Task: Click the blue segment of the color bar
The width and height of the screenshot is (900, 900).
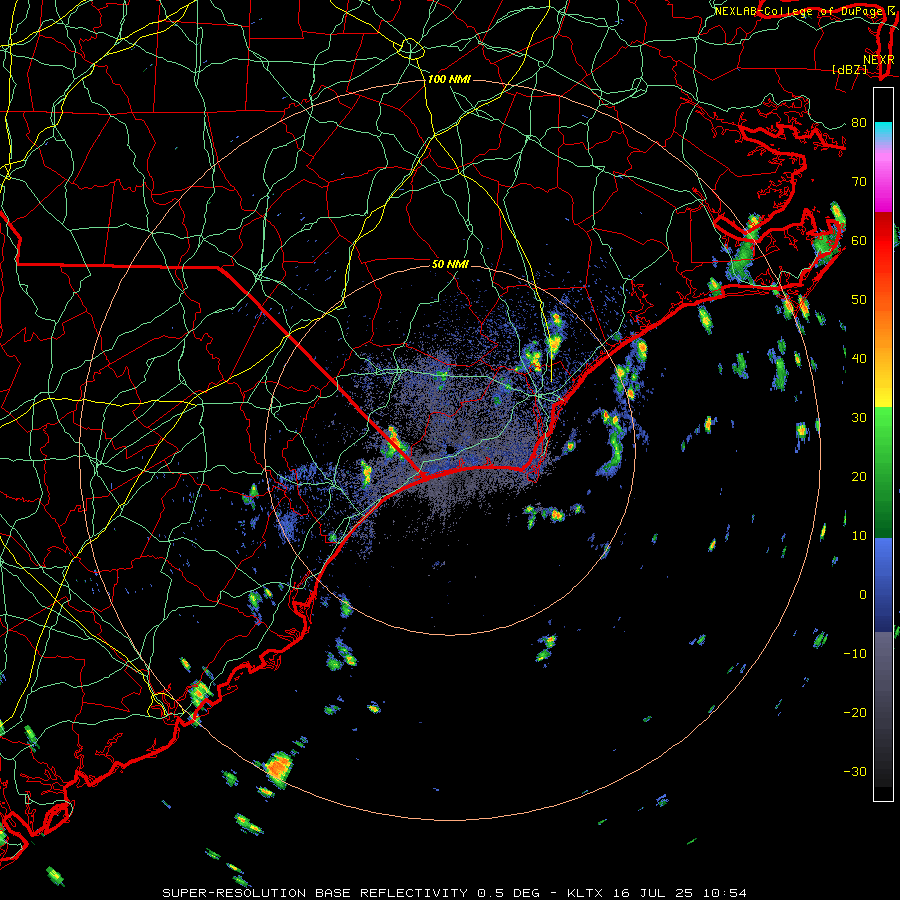Action: pyautogui.click(x=883, y=585)
